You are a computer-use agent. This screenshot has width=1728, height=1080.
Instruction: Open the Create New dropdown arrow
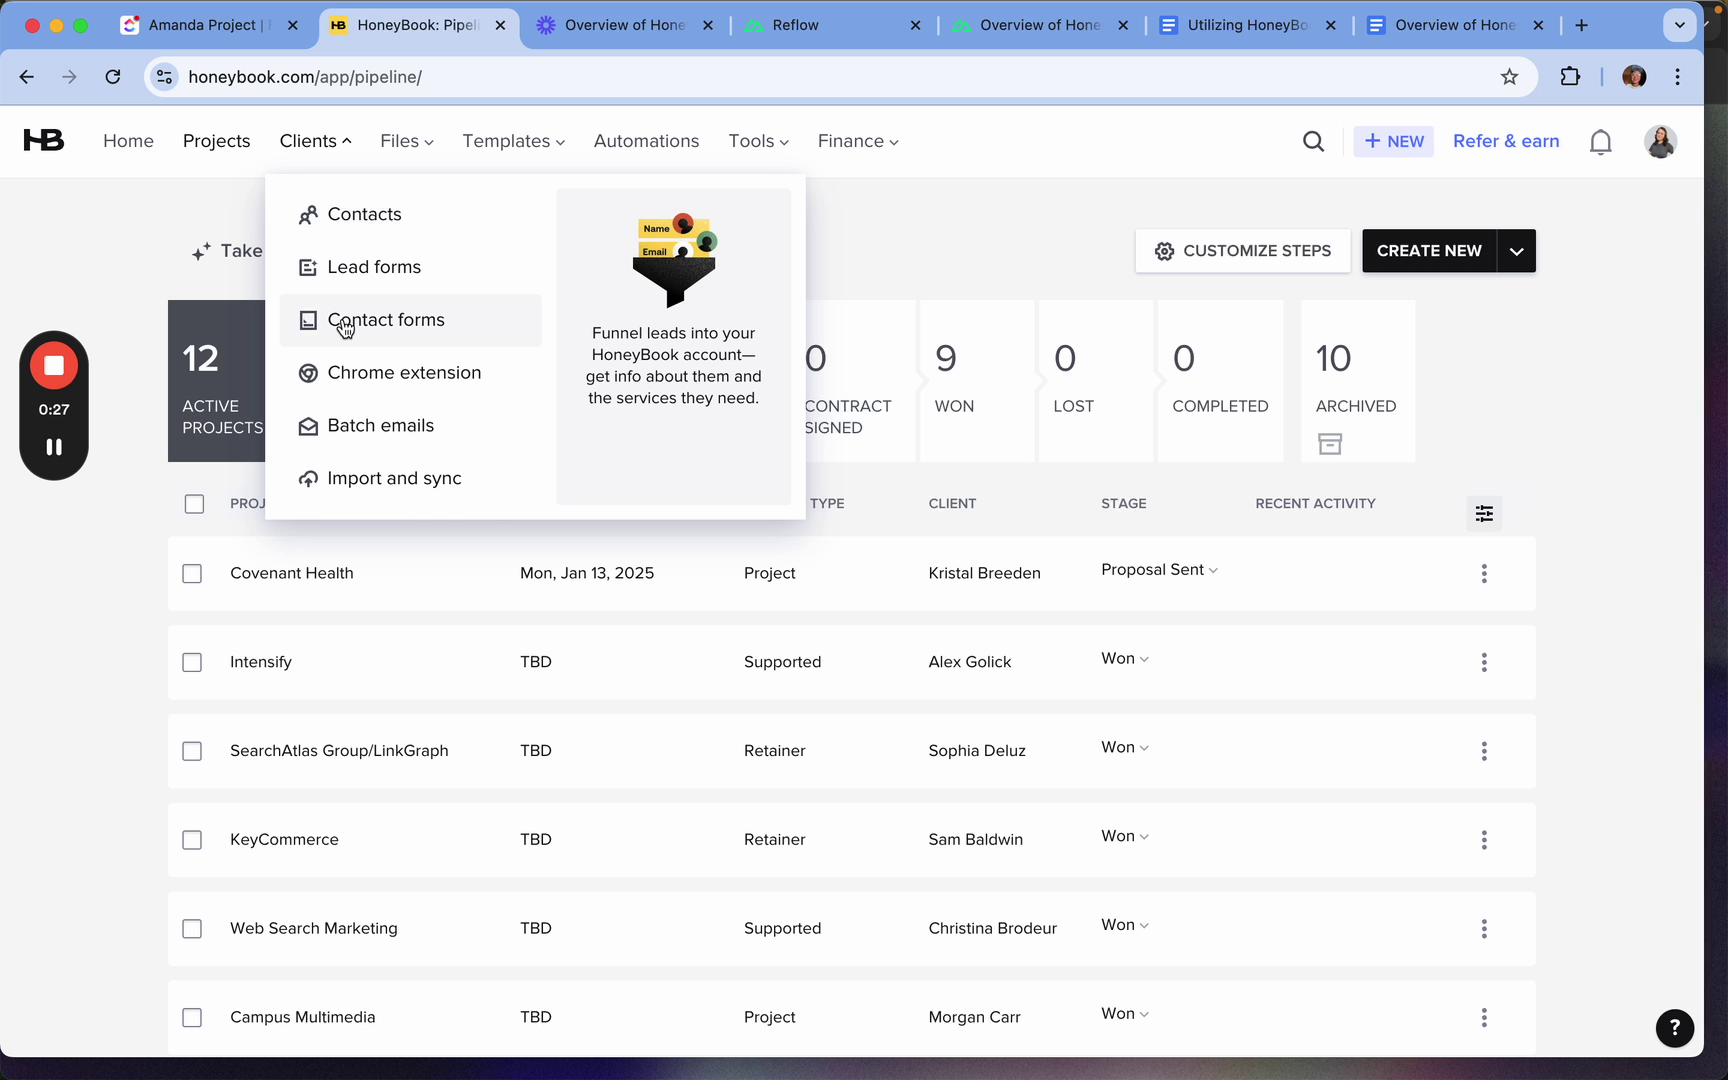coord(1517,251)
